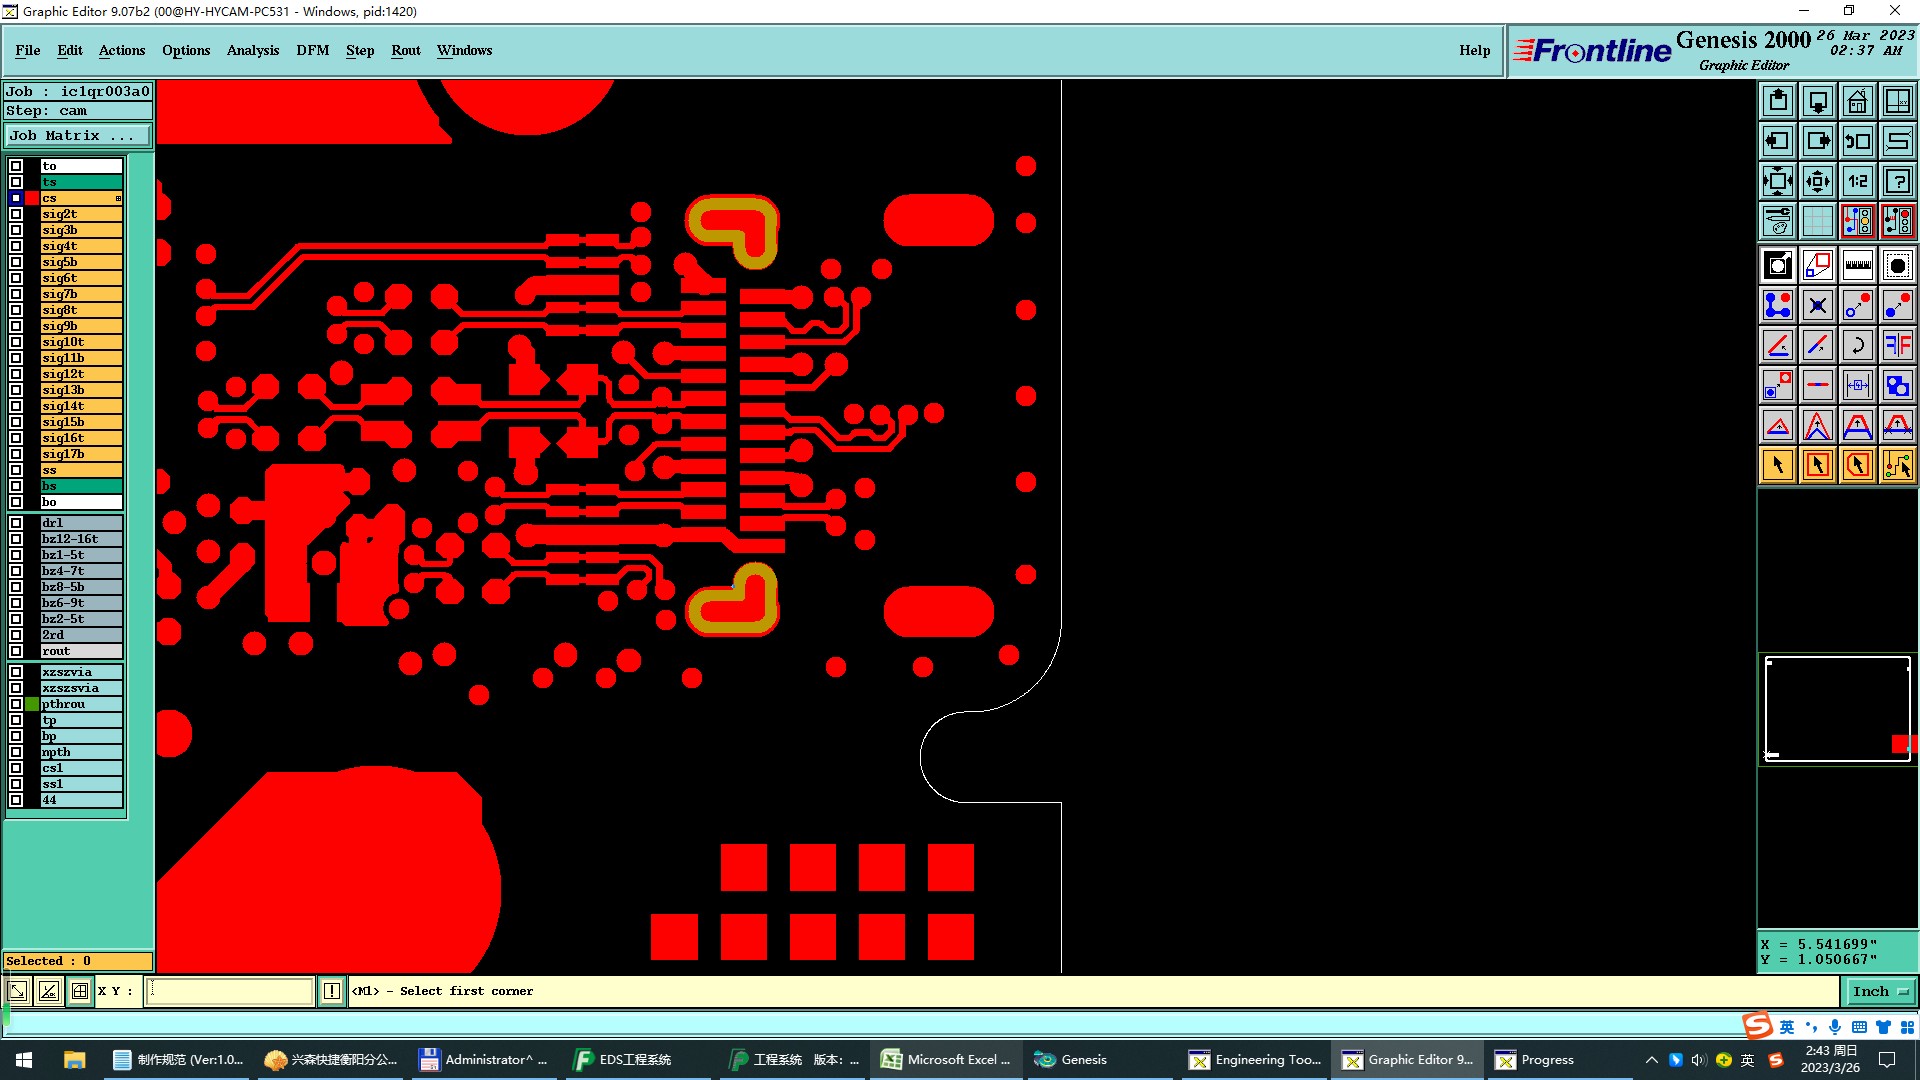Click the 1:2 zoom scale icon
This screenshot has width=1920, height=1080.
pyautogui.click(x=1857, y=181)
